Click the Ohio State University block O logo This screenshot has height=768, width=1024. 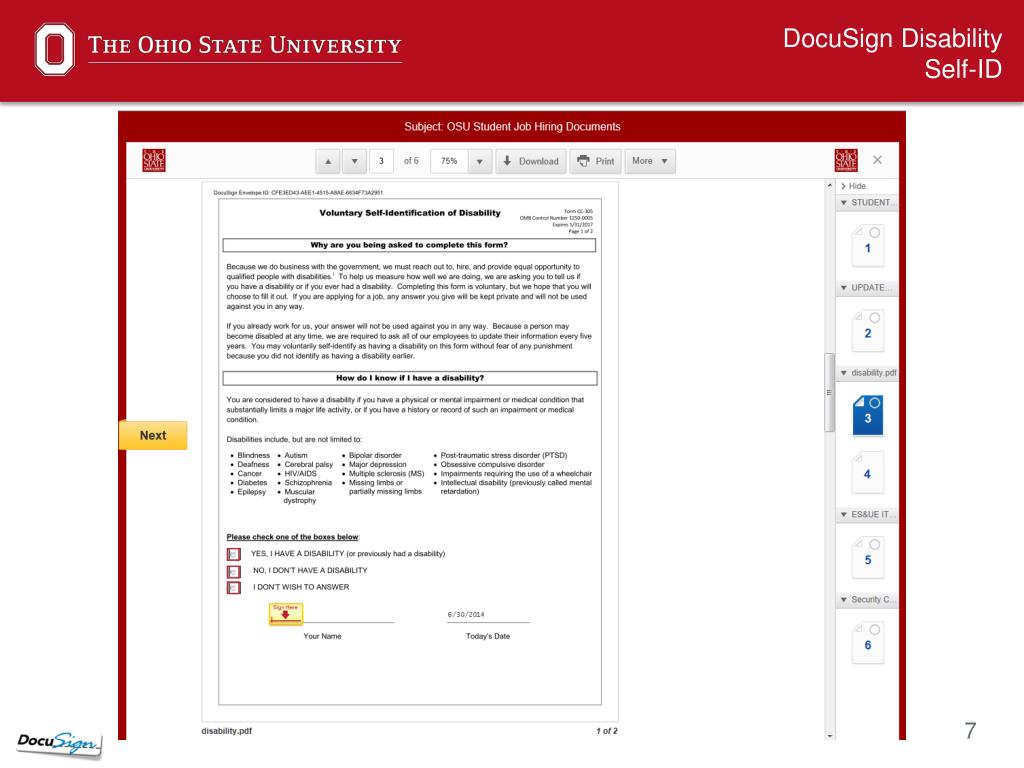pos(55,49)
